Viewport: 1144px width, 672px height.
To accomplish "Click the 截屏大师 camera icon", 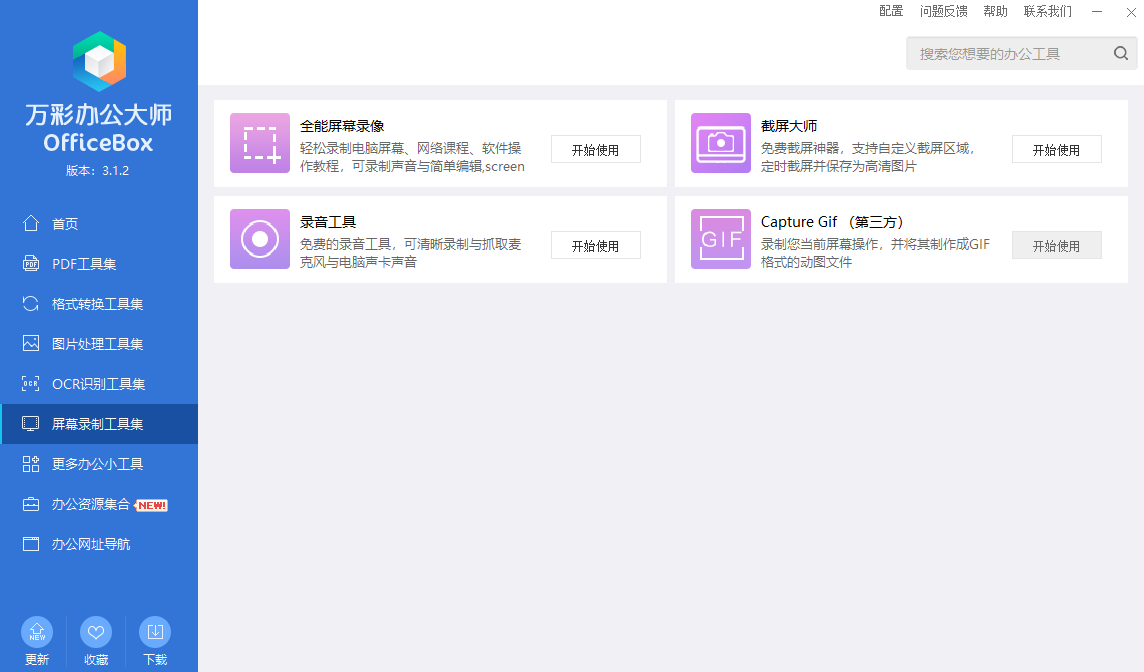I will [x=721, y=143].
